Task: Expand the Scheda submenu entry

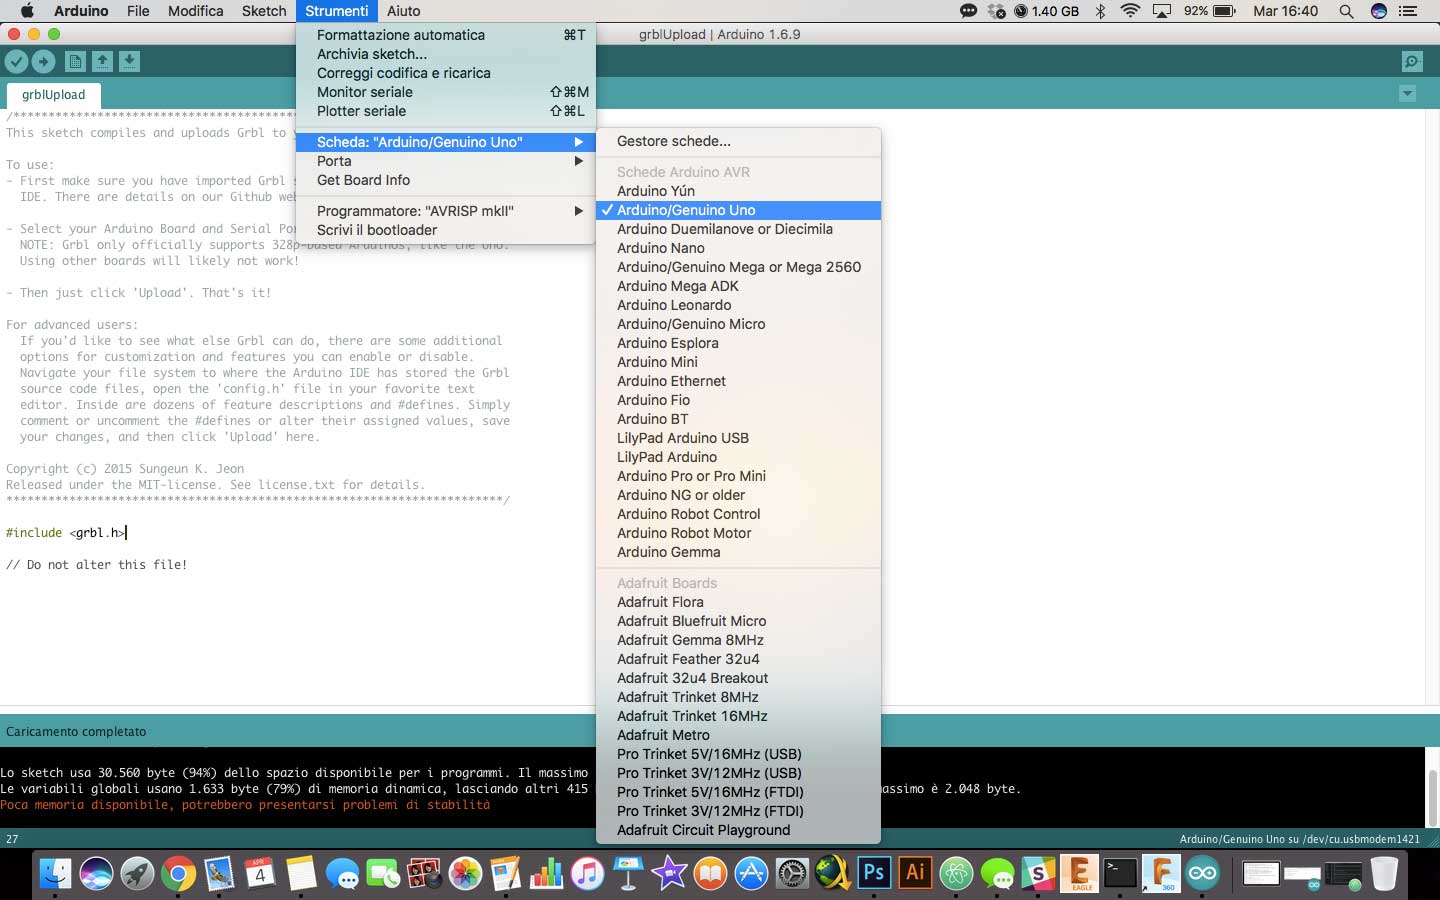Action: coord(446,142)
